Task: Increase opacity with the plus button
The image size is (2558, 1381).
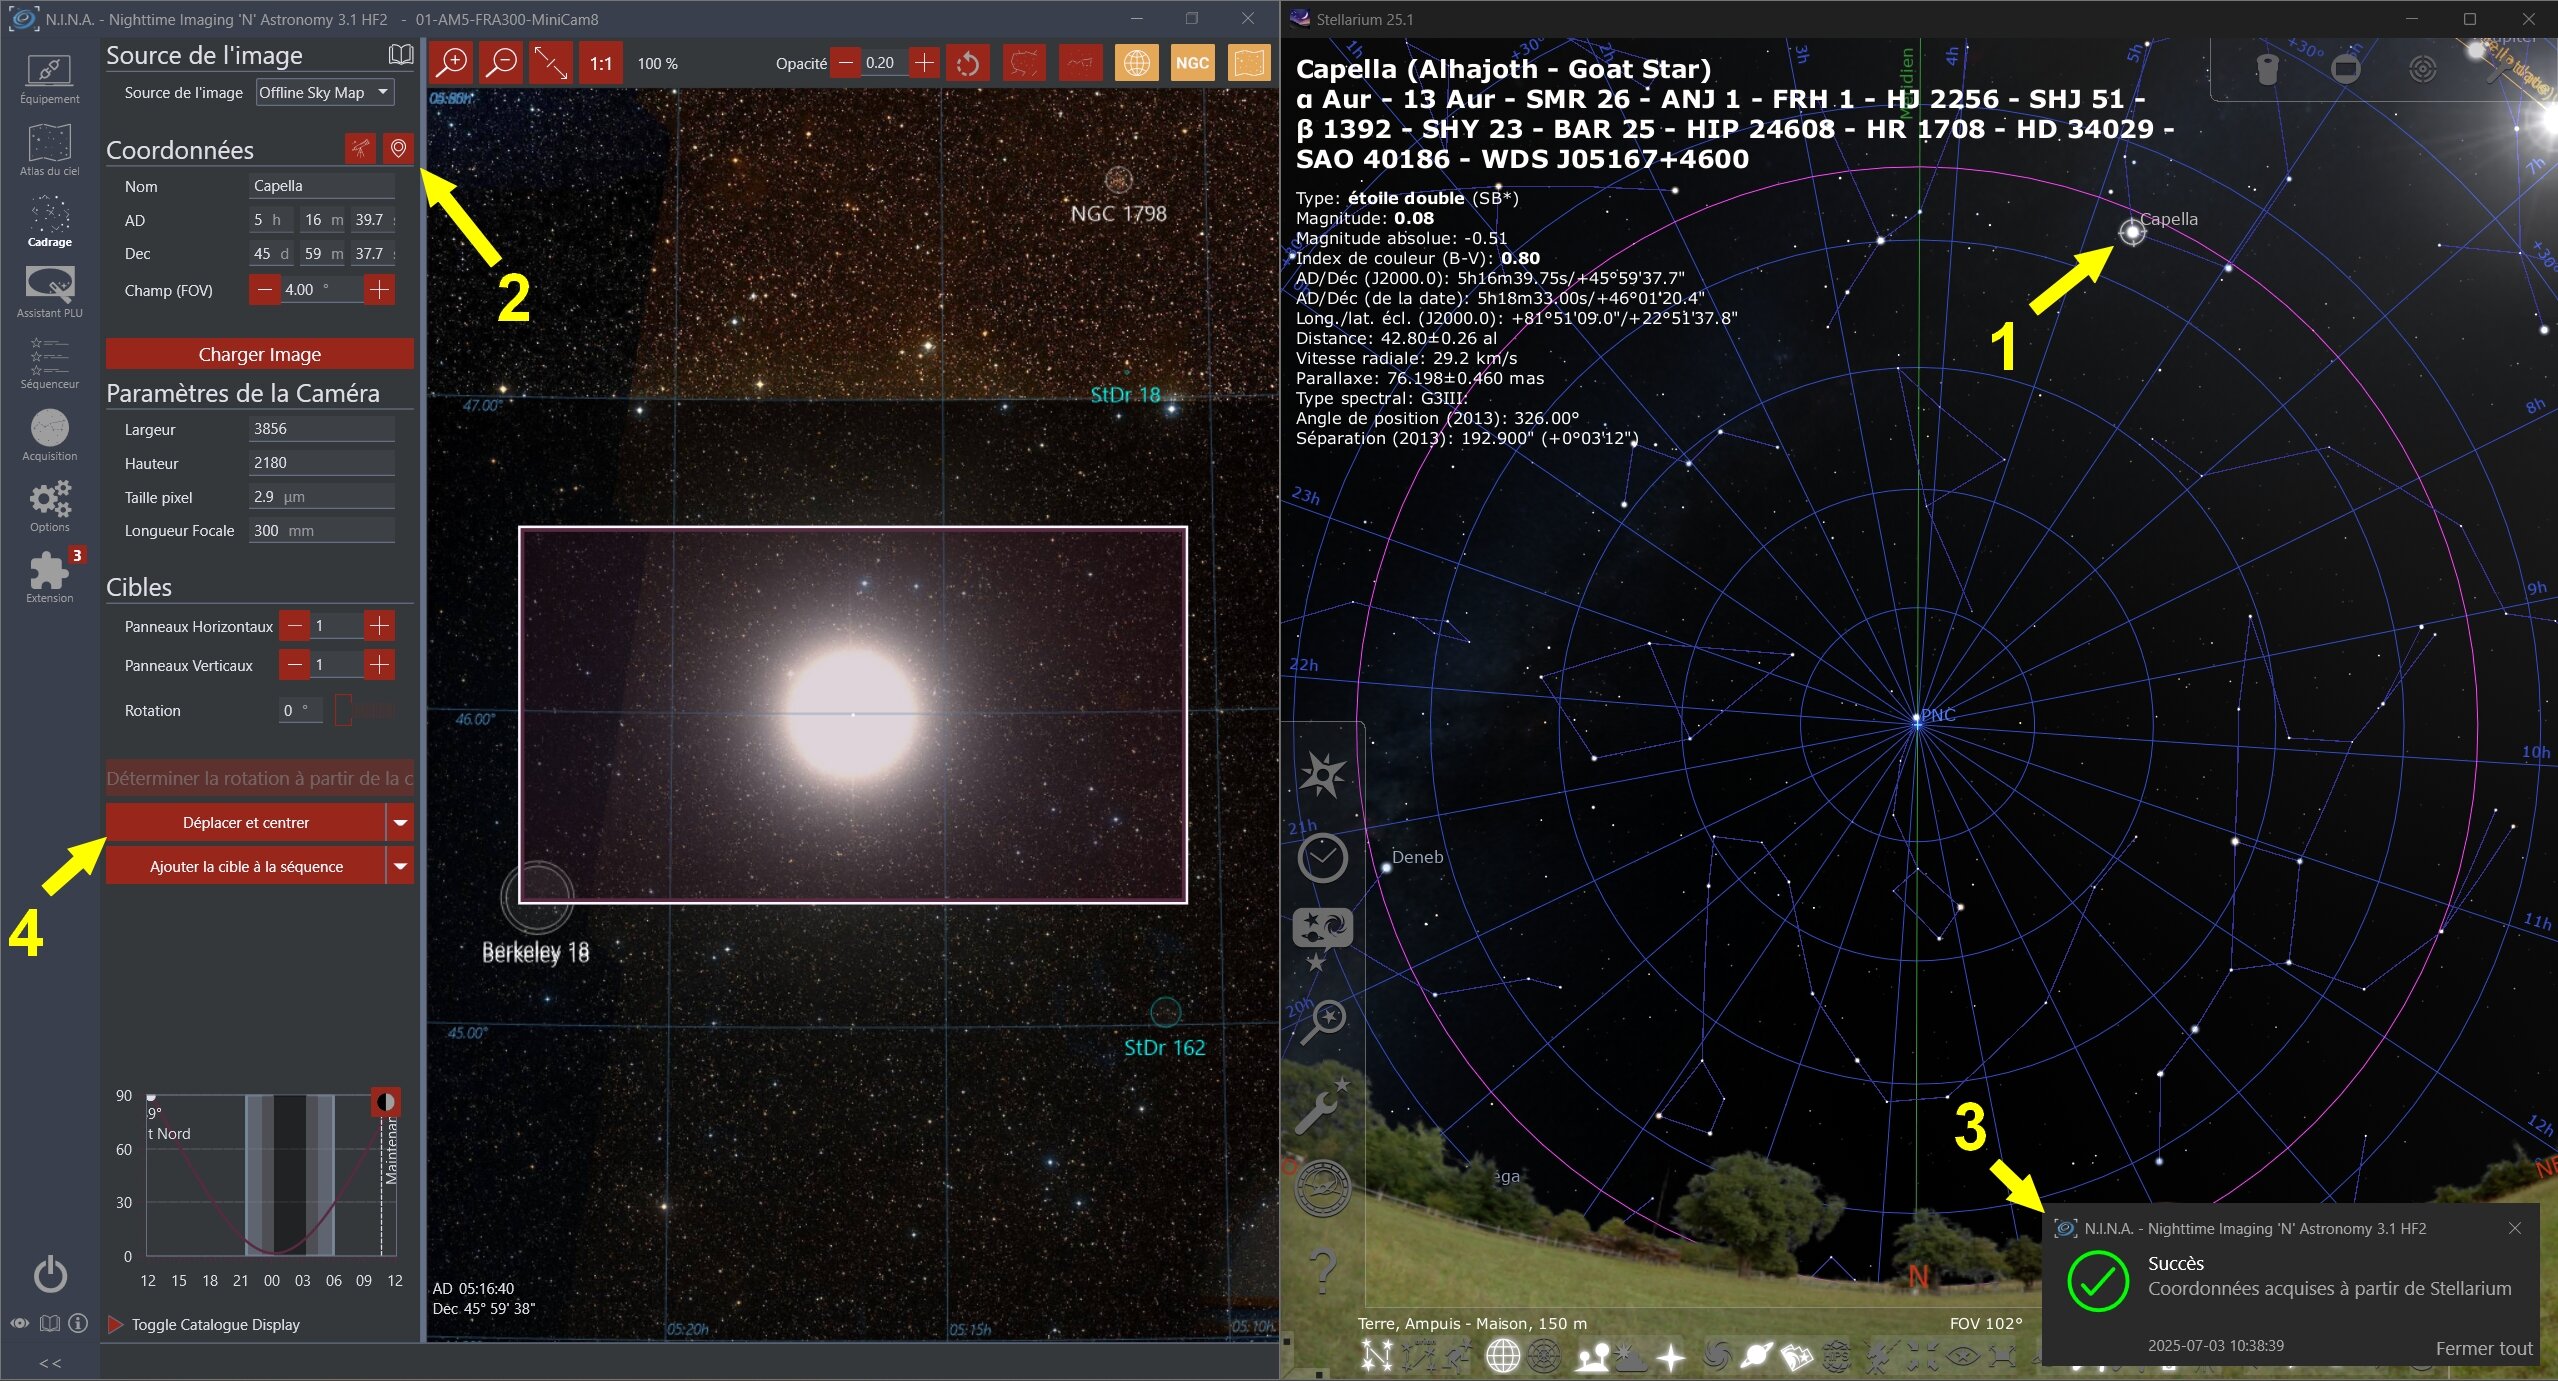Action: (x=925, y=63)
